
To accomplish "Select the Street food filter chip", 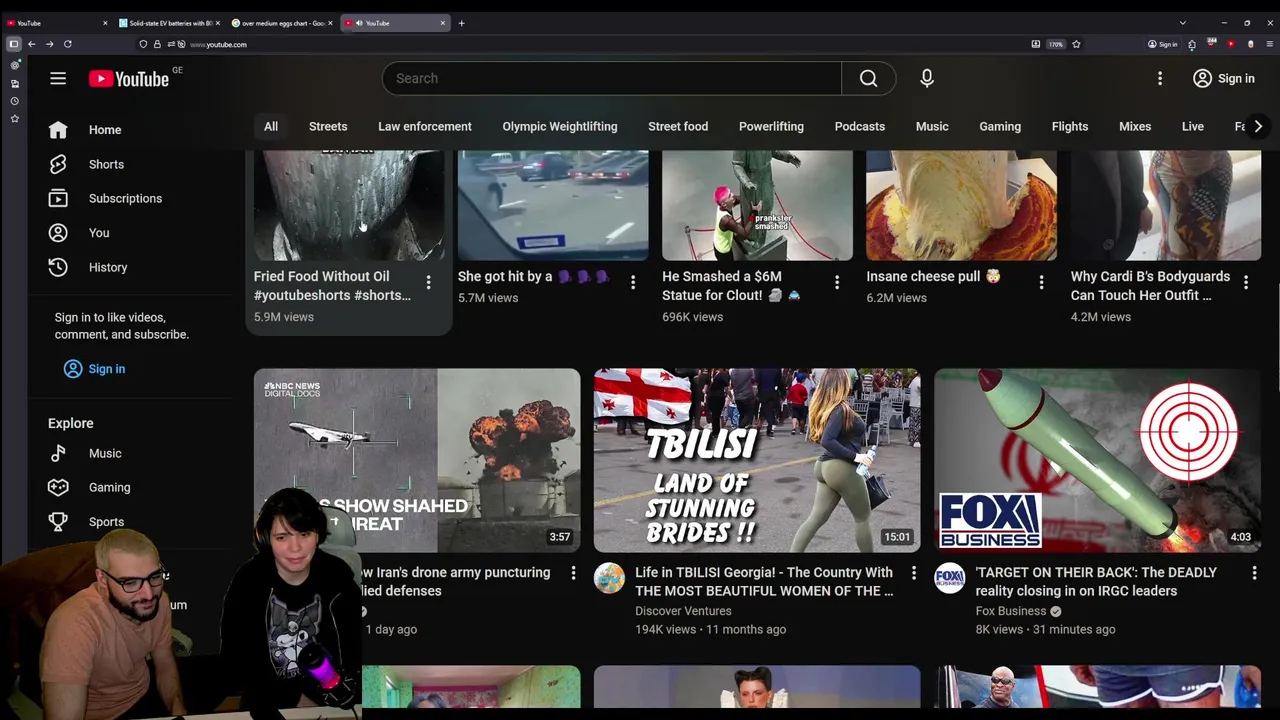I will point(678,126).
